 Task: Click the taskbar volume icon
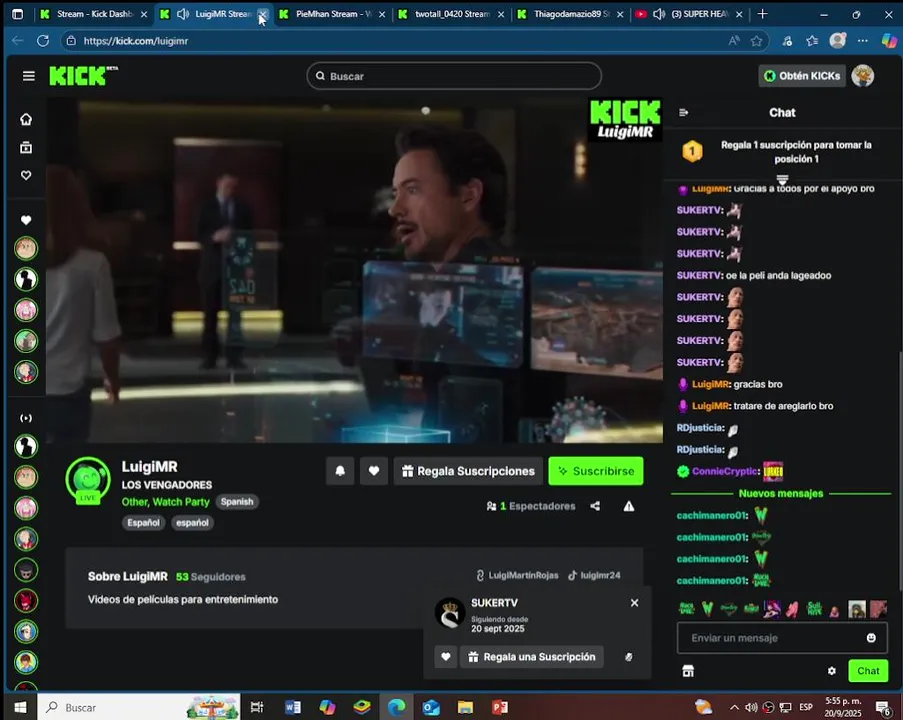click(752, 707)
